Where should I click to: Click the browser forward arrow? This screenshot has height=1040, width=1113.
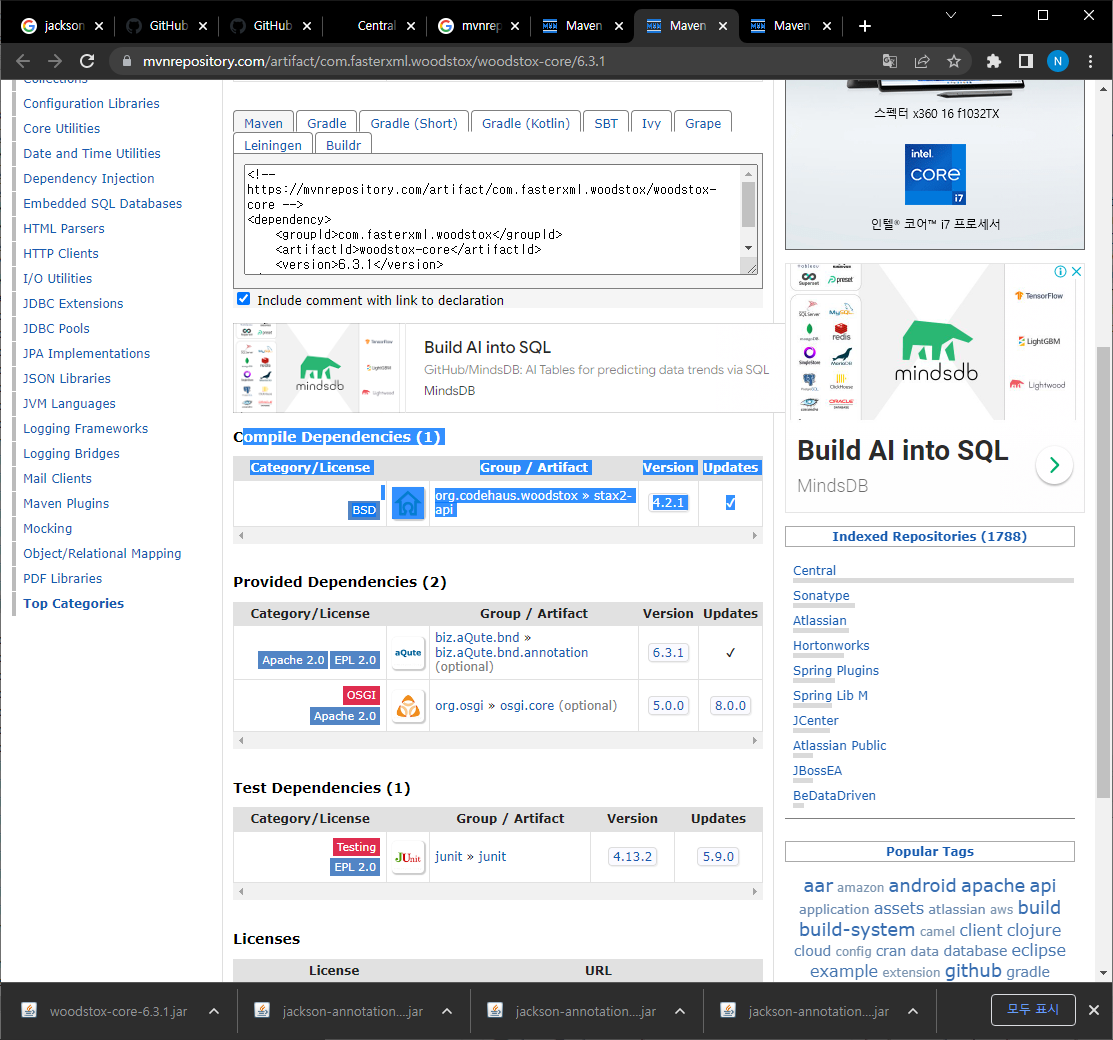pyautogui.click(x=55, y=61)
